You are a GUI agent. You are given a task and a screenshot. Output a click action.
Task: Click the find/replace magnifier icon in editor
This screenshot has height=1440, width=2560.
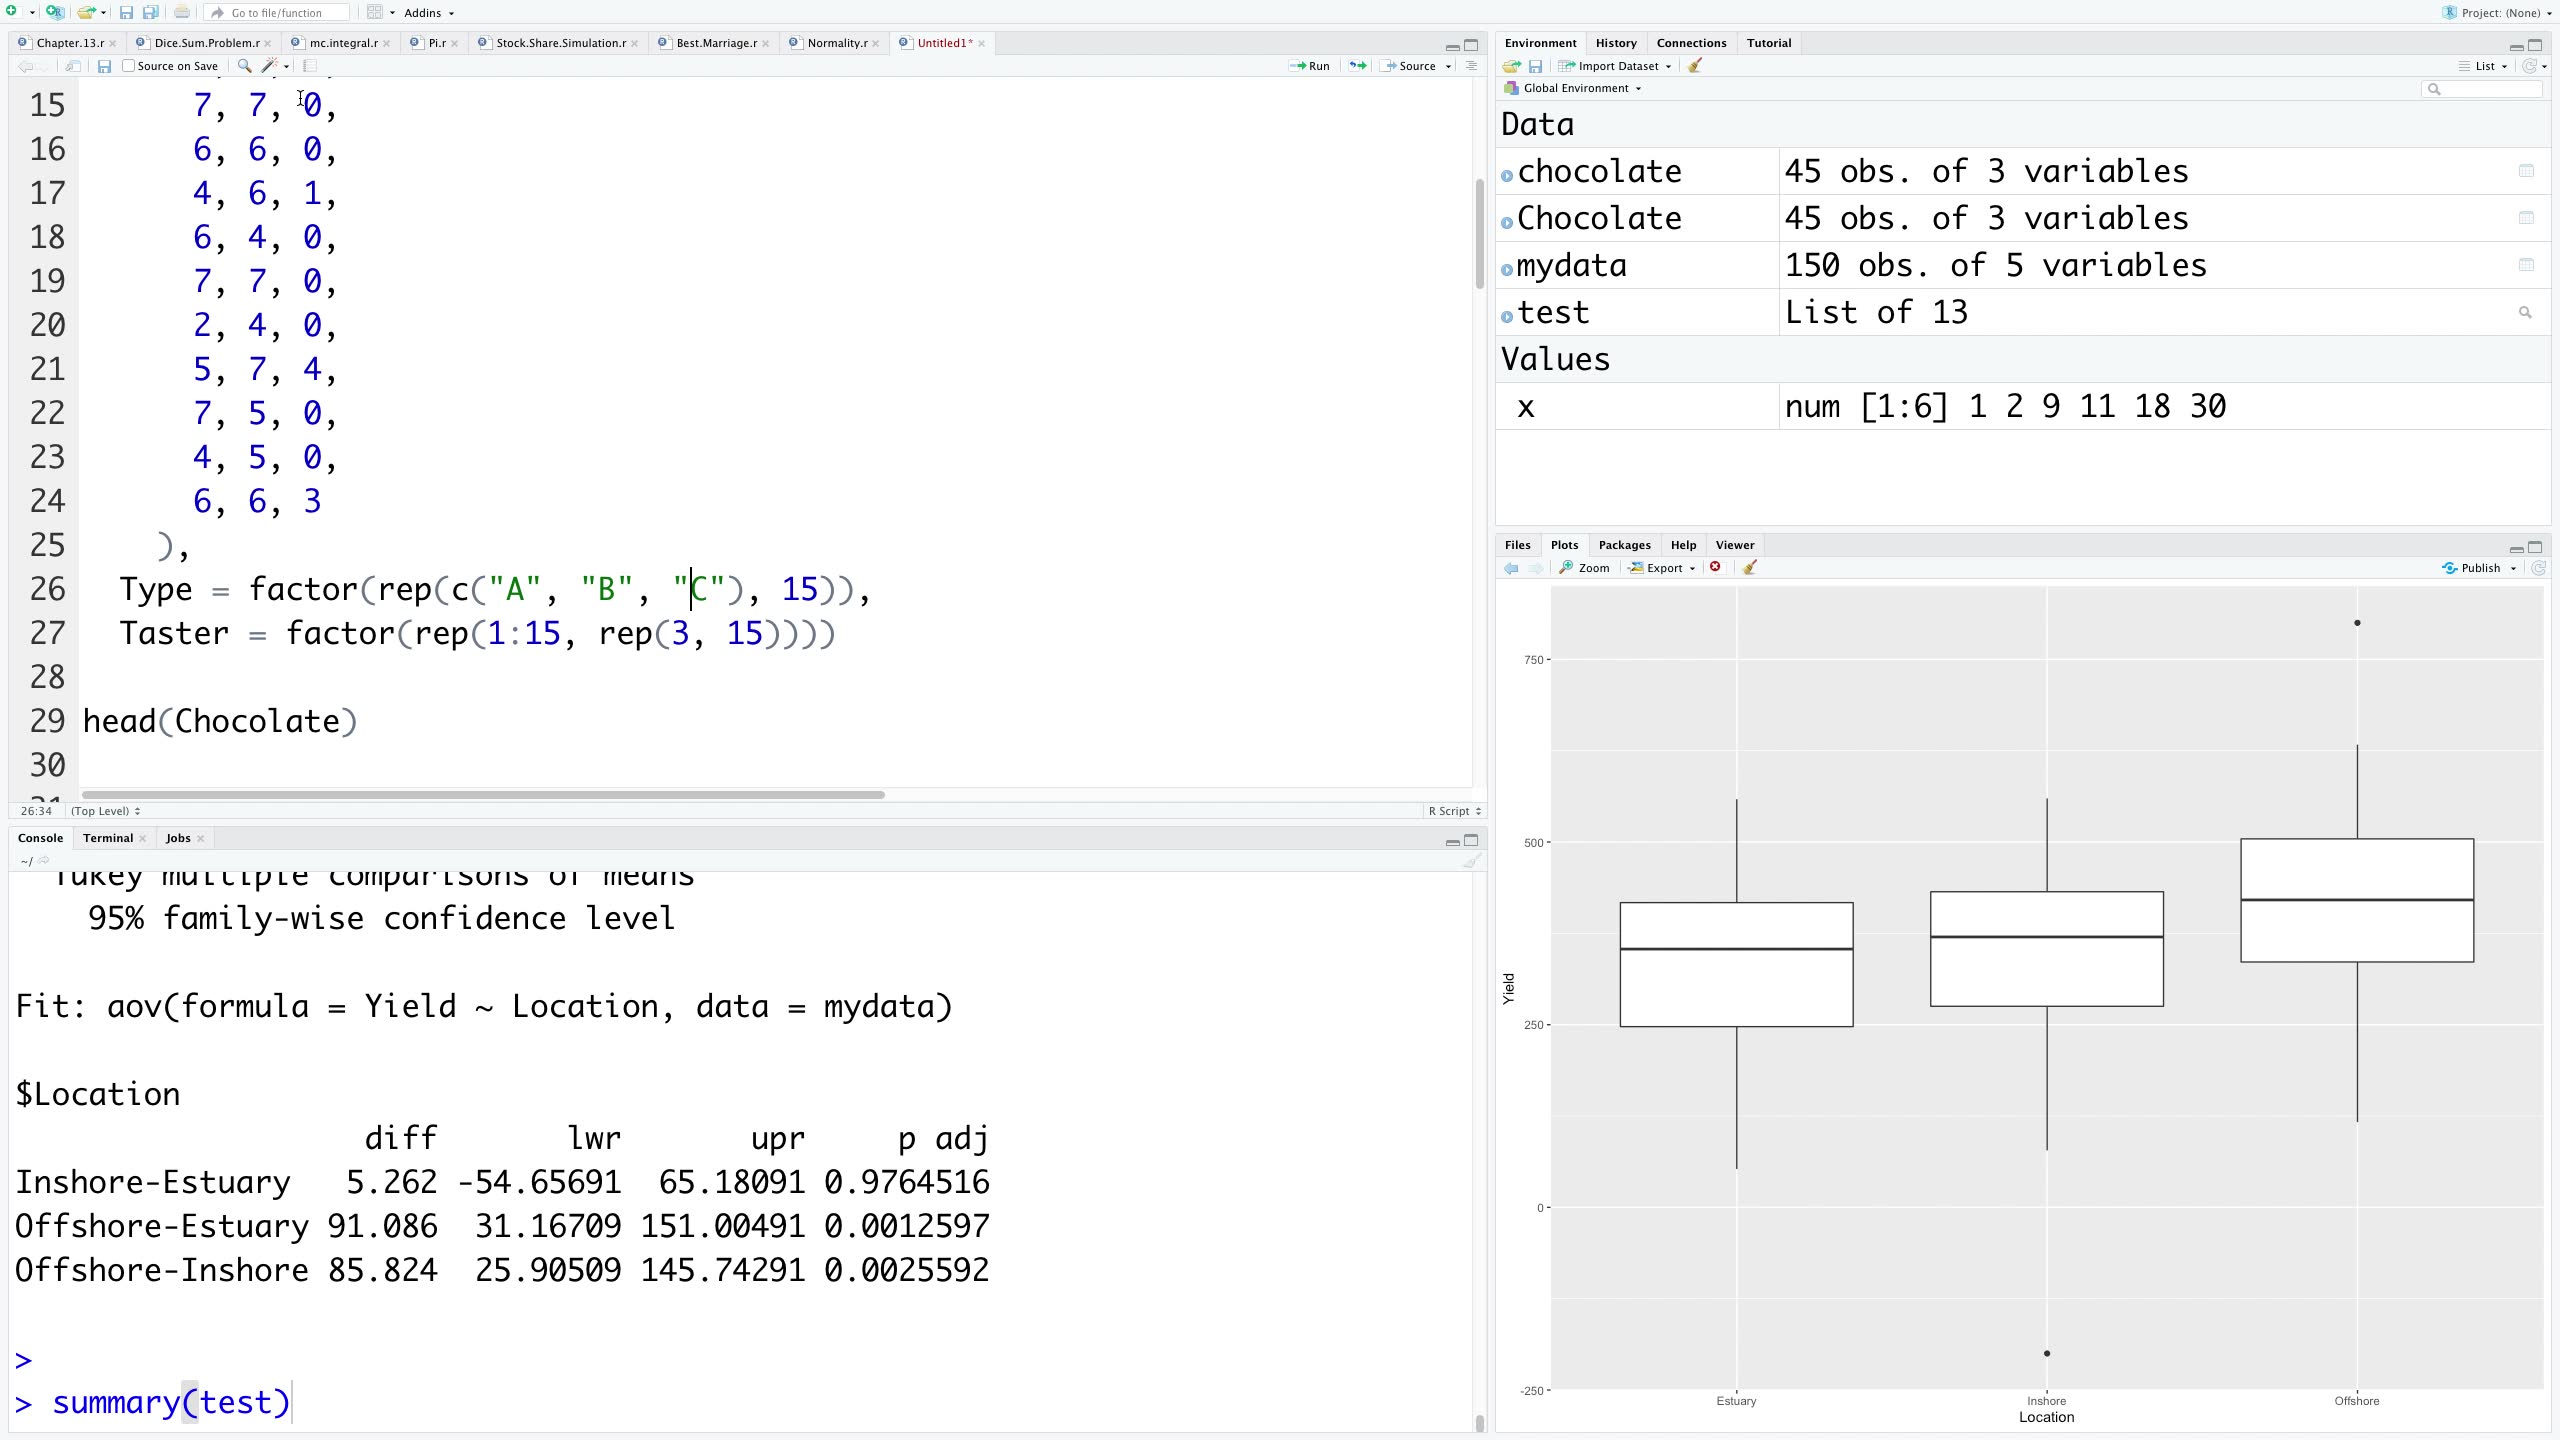pyautogui.click(x=244, y=66)
